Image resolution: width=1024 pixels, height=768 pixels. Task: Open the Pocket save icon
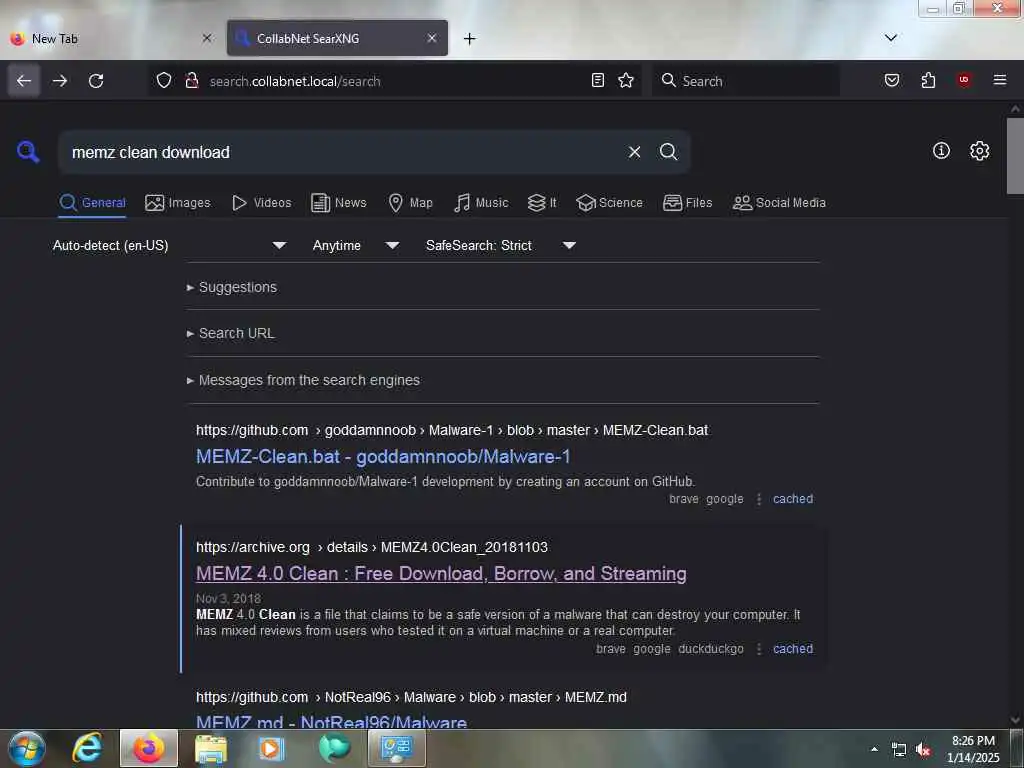[891, 80]
